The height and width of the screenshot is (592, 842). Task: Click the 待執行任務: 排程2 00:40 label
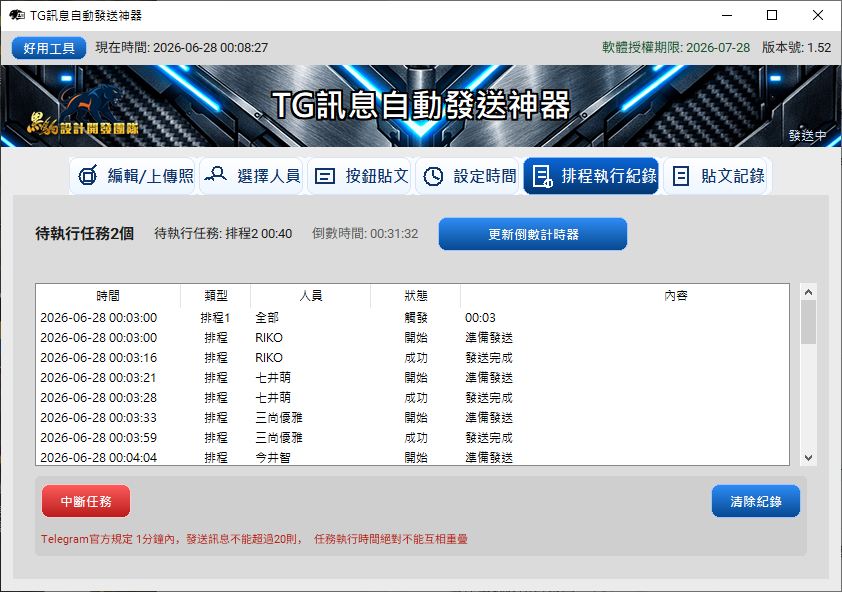click(223, 234)
